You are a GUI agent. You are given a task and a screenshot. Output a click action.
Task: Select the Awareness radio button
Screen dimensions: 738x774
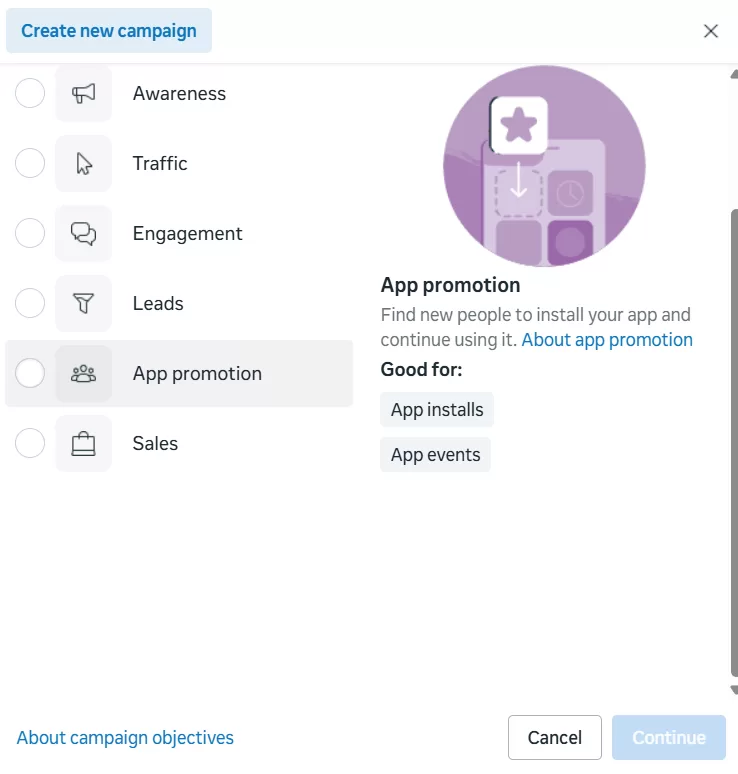point(30,94)
